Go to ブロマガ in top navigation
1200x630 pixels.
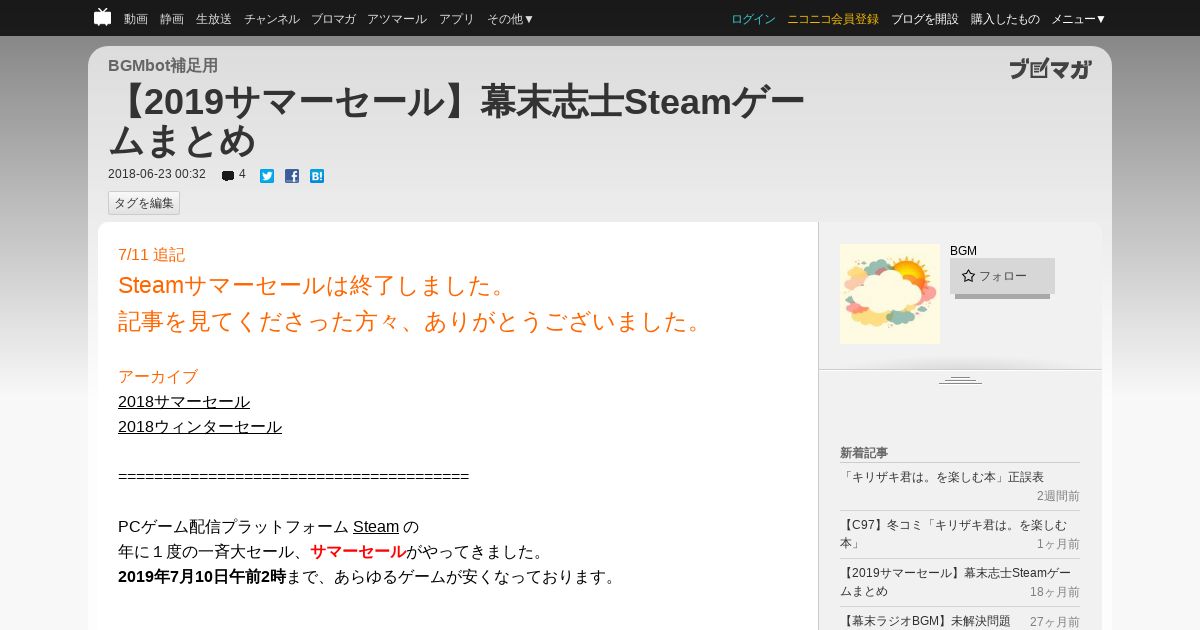point(333,19)
